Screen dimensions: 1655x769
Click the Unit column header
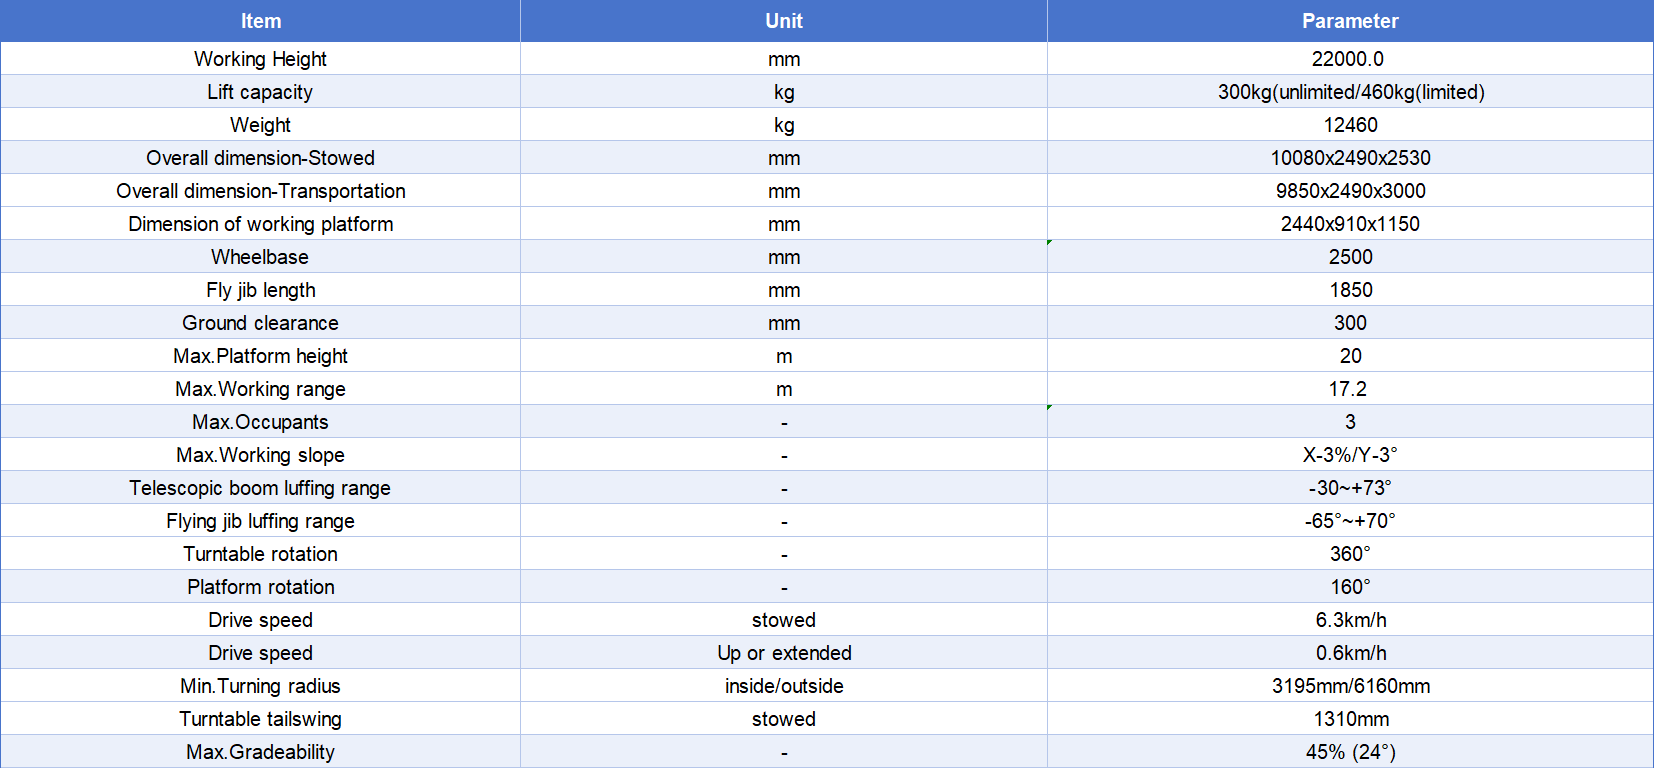784,21
